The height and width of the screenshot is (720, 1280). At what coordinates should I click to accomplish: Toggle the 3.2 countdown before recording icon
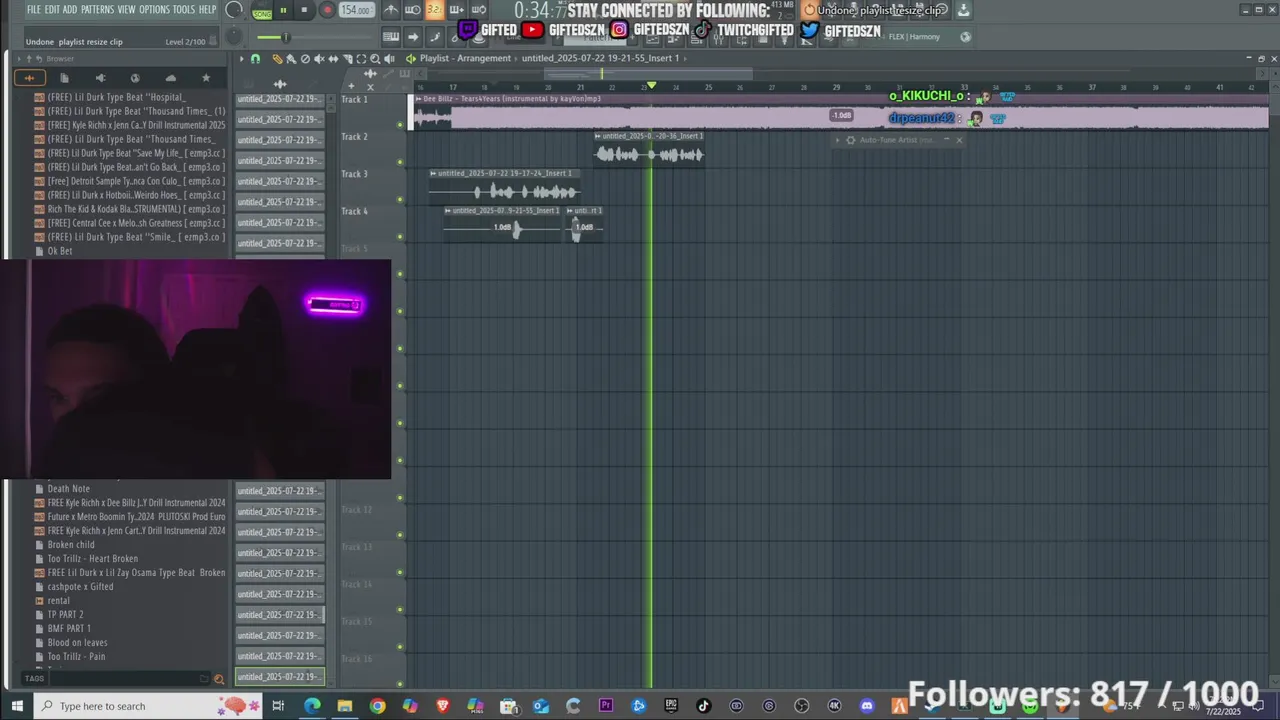tap(434, 10)
